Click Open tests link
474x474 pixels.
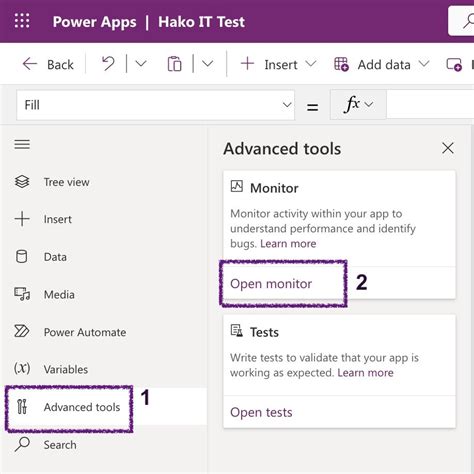261,412
